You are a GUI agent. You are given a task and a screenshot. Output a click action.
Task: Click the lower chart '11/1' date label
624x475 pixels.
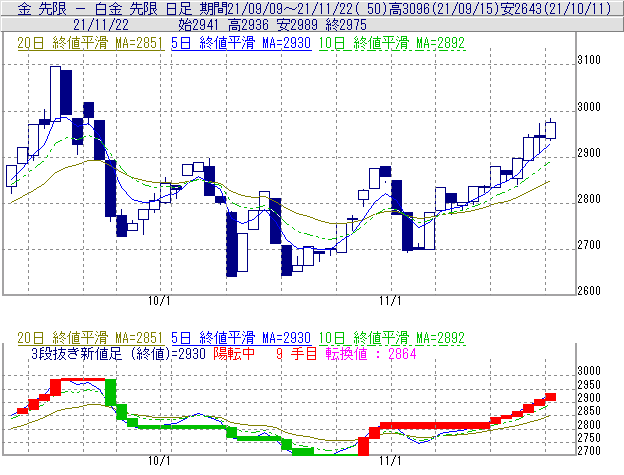click(390, 461)
